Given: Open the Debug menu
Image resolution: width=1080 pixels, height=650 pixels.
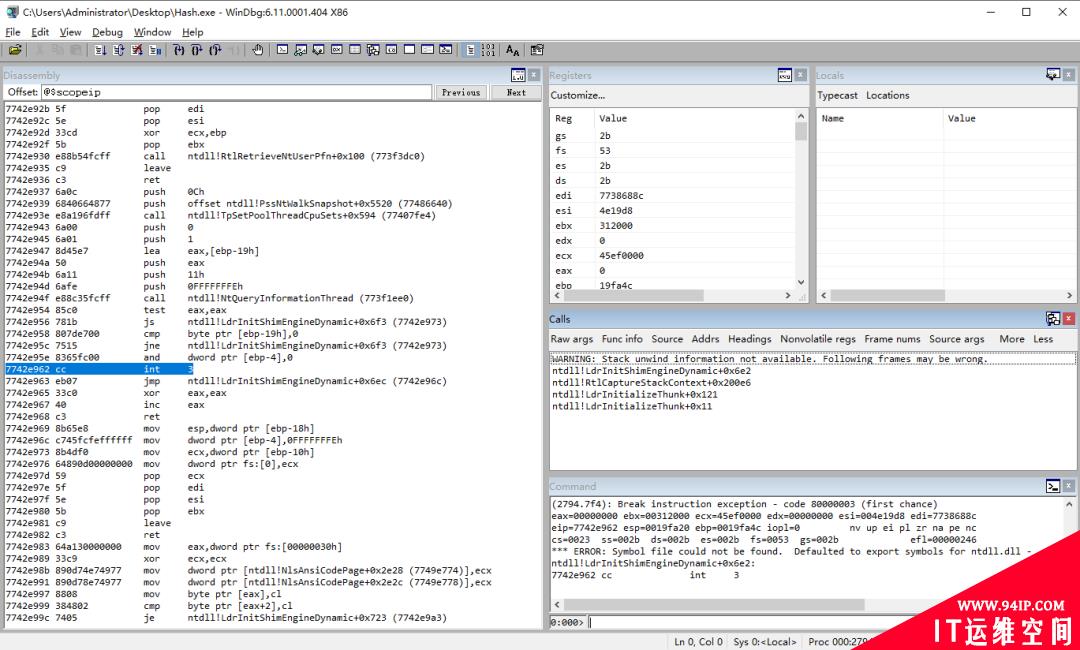Looking at the screenshot, I should pyautogui.click(x=107, y=32).
